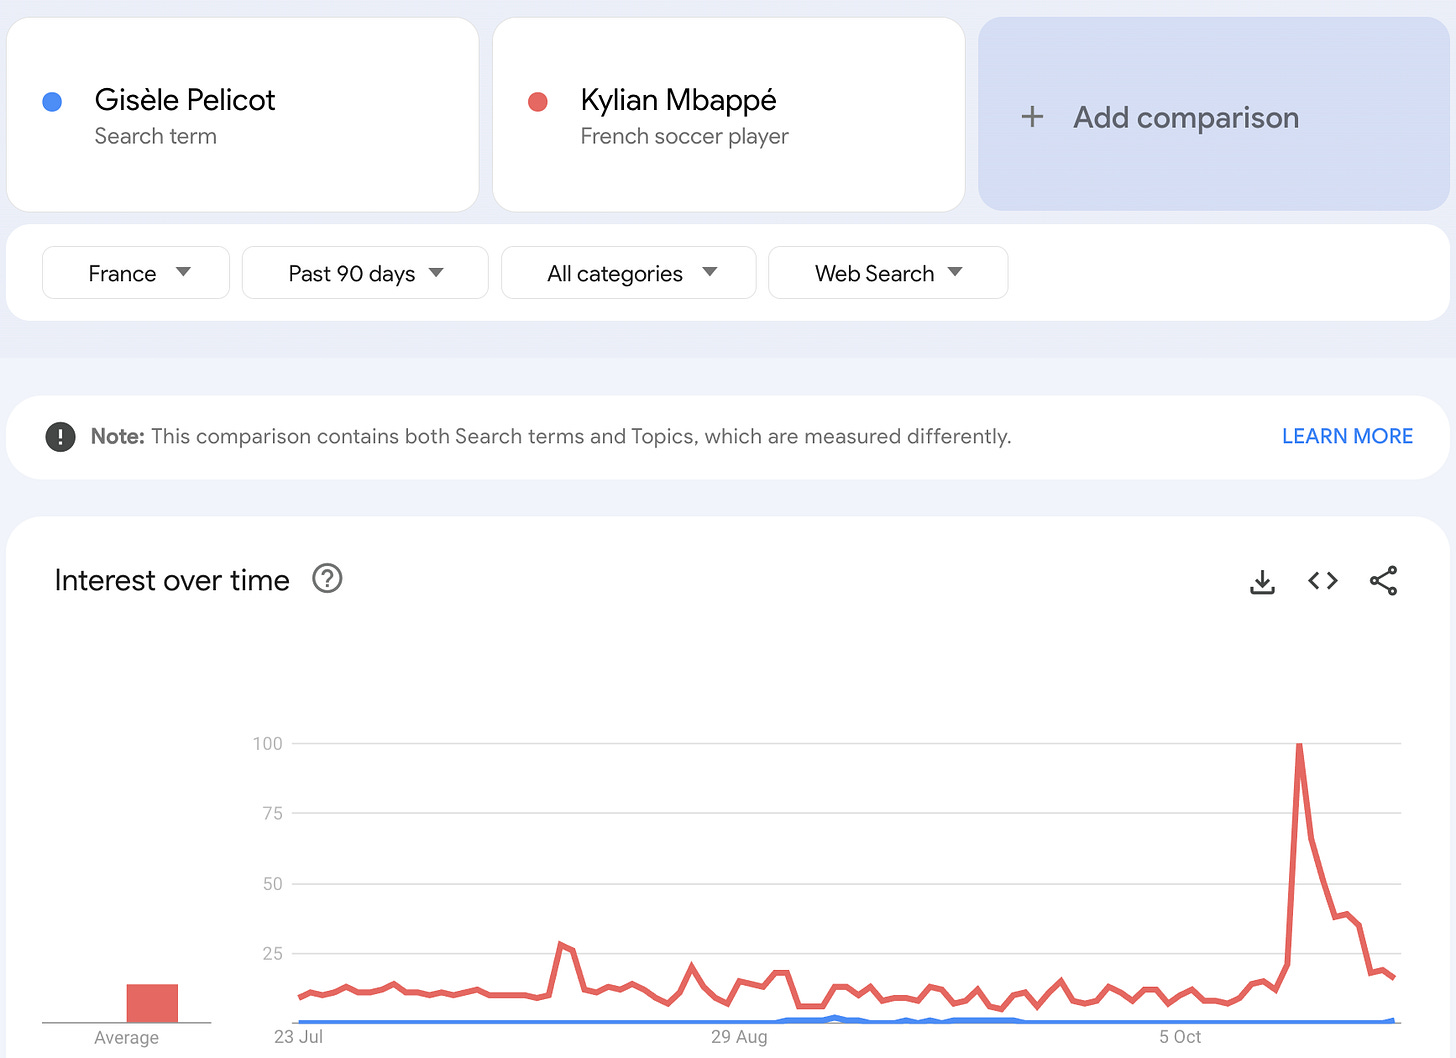1456x1058 pixels.
Task: Click the 5 Oct axis label
Action: tap(1180, 1037)
